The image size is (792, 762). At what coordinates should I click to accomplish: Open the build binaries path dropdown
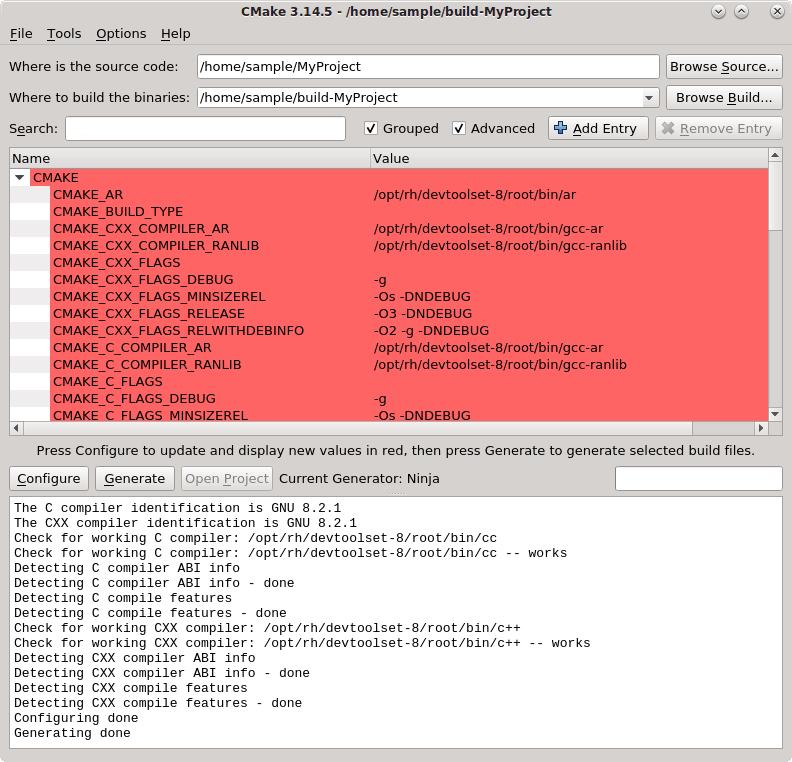(x=649, y=98)
